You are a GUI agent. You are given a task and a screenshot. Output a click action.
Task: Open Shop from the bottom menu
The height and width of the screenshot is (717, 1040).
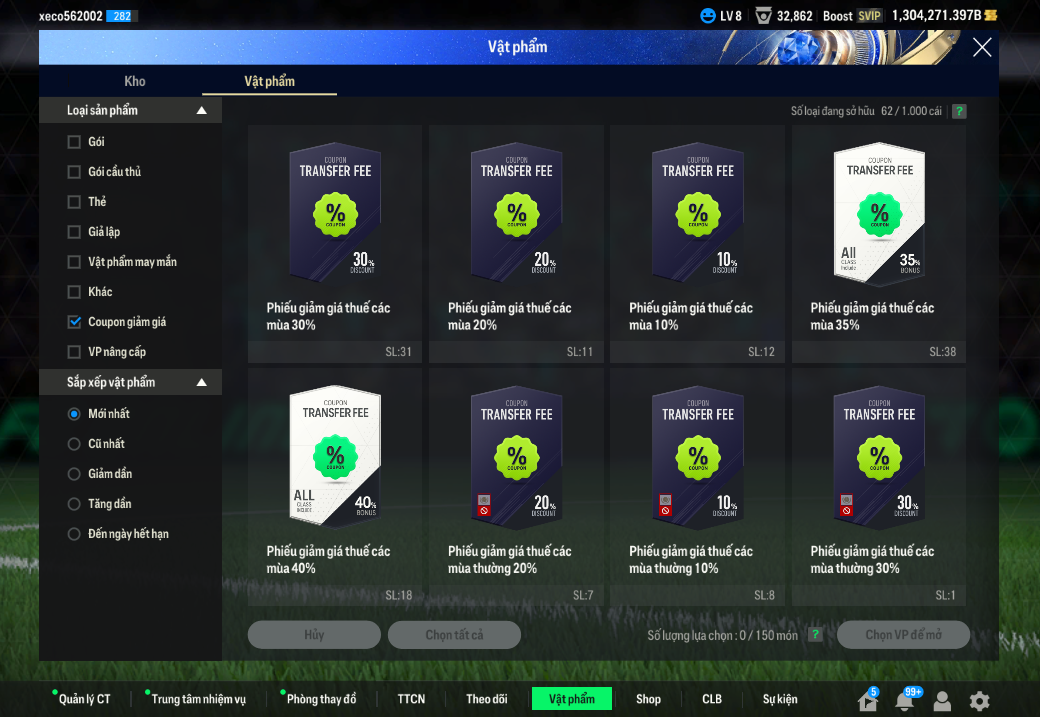point(648,699)
